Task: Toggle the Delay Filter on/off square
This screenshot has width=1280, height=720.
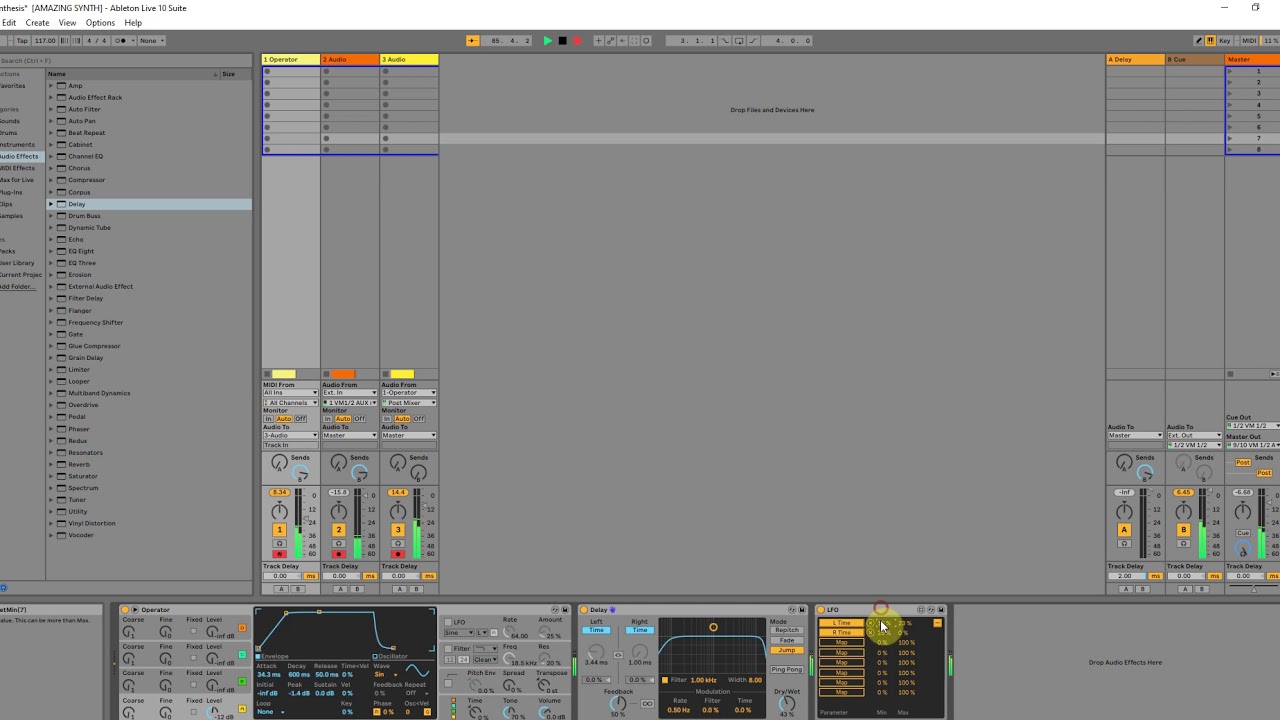Action: coord(665,680)
